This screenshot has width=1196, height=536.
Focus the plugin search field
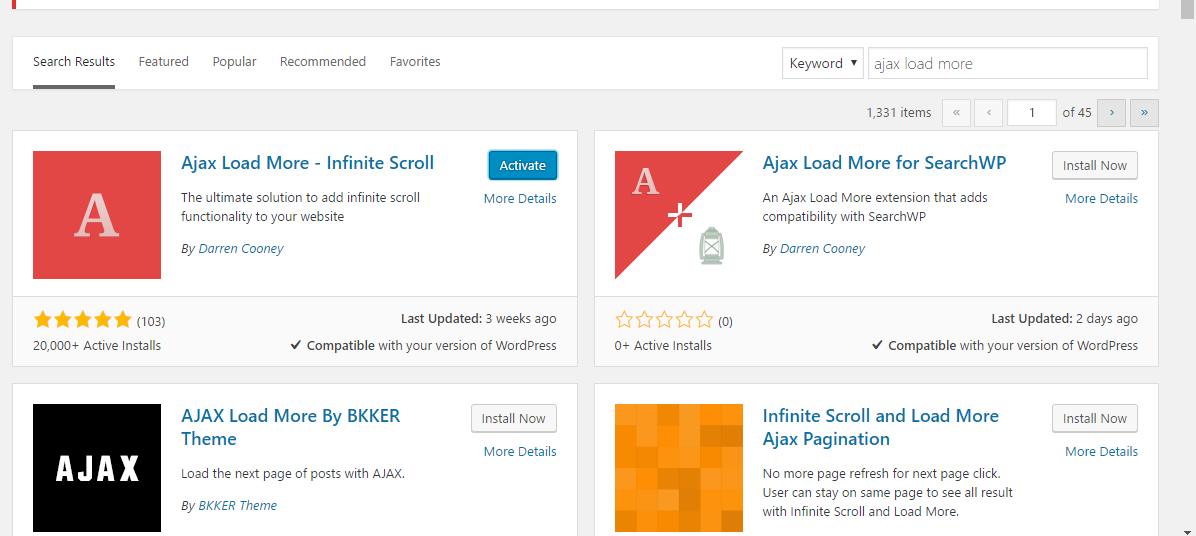point(1008,63)
